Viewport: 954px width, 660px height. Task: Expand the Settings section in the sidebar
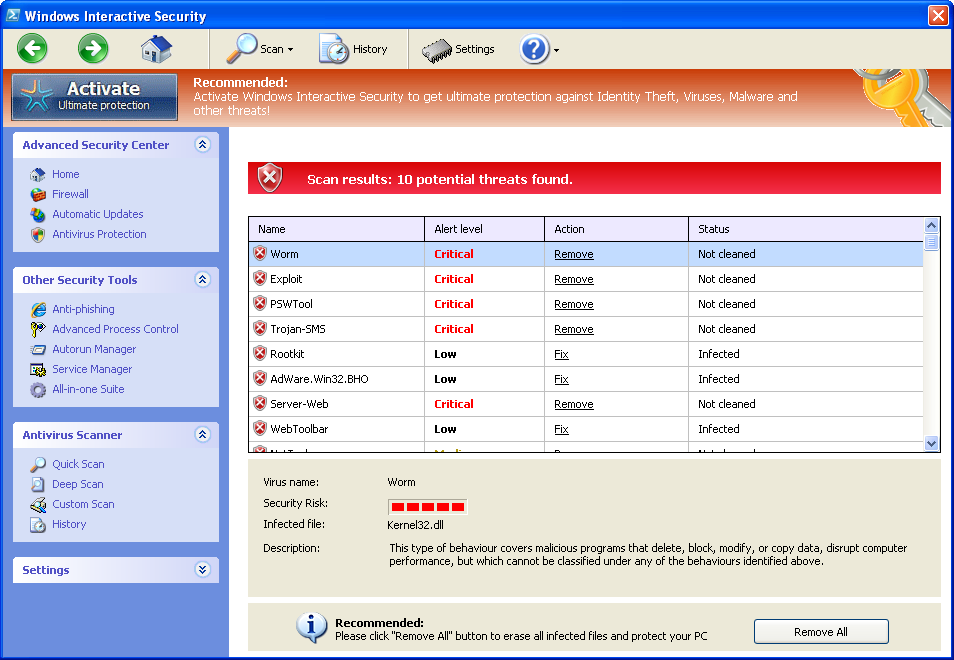(202, 570)
